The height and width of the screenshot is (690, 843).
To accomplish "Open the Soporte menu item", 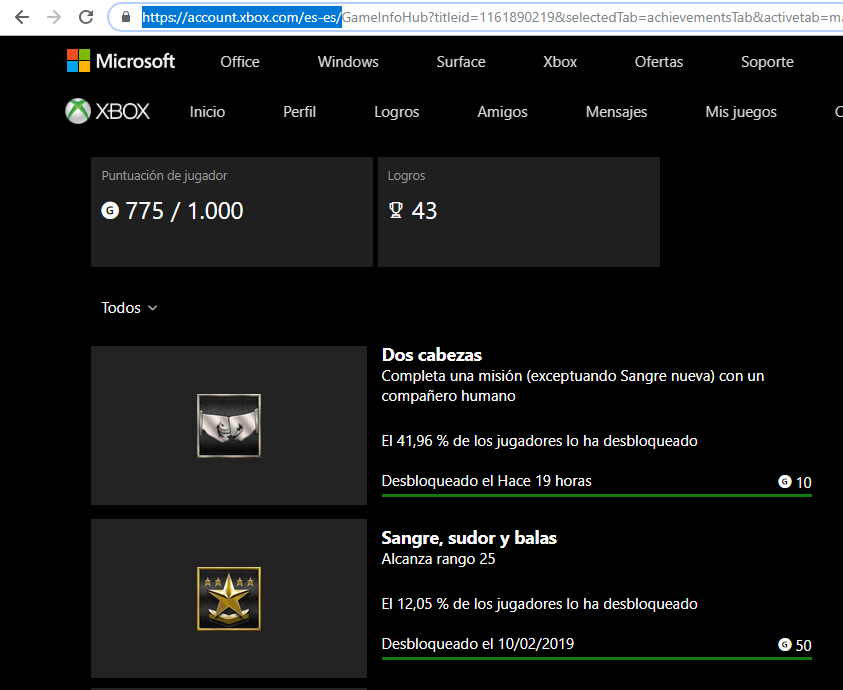I will (x=767, y=62).
